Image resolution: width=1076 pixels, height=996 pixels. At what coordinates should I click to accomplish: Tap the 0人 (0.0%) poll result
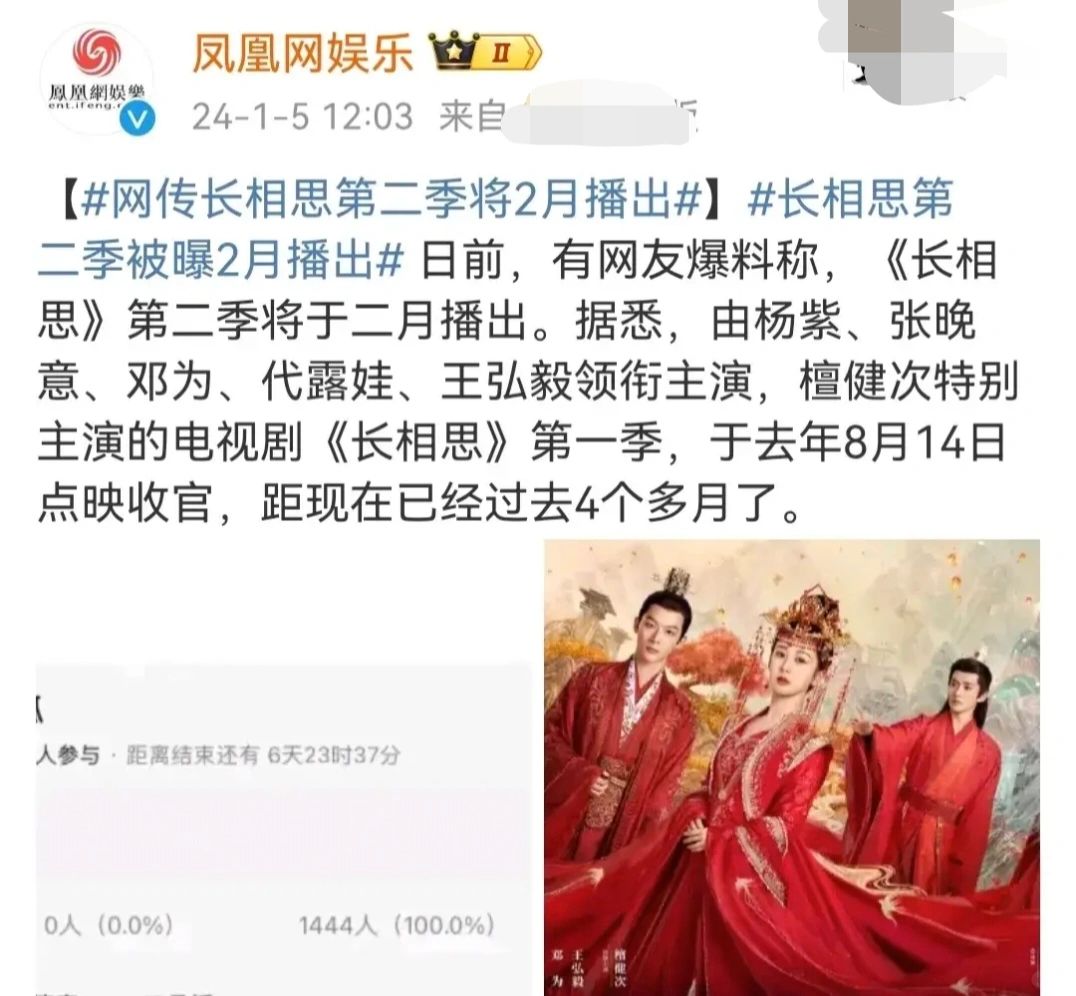(108, 926)
